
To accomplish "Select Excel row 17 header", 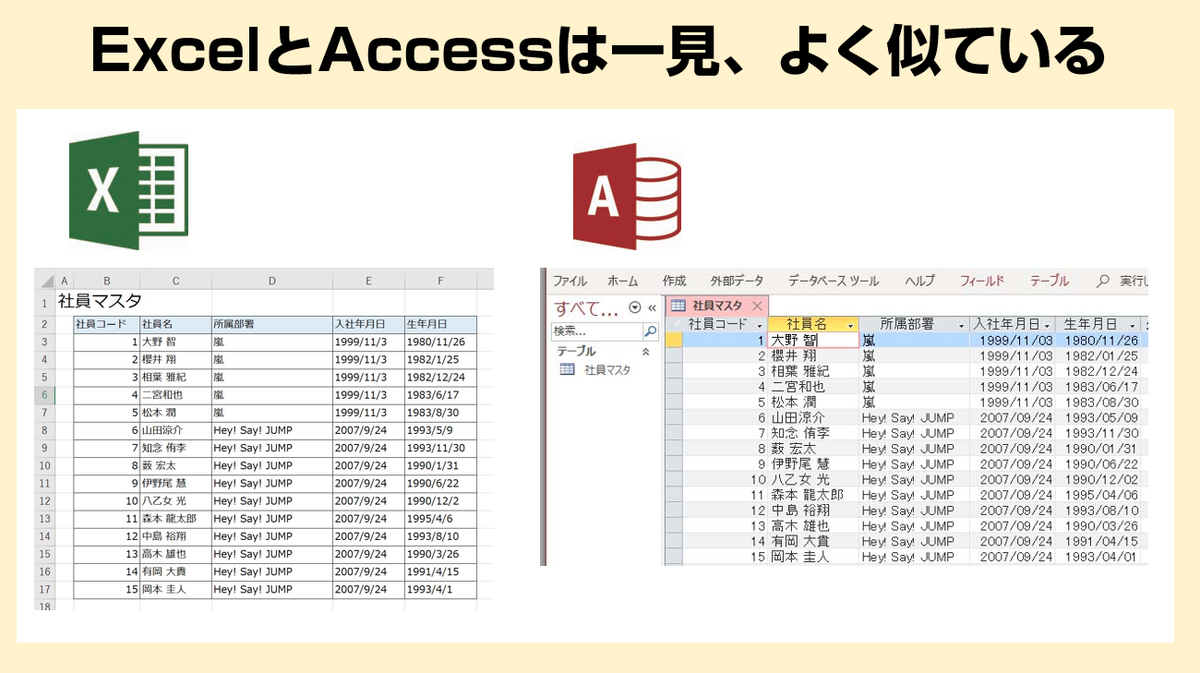I will [44, 590].
